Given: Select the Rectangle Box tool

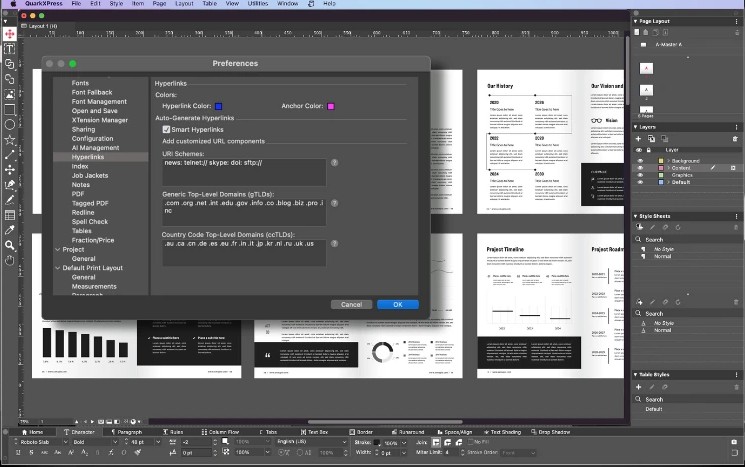Looking at the screenshot, I should pos(10,110).
